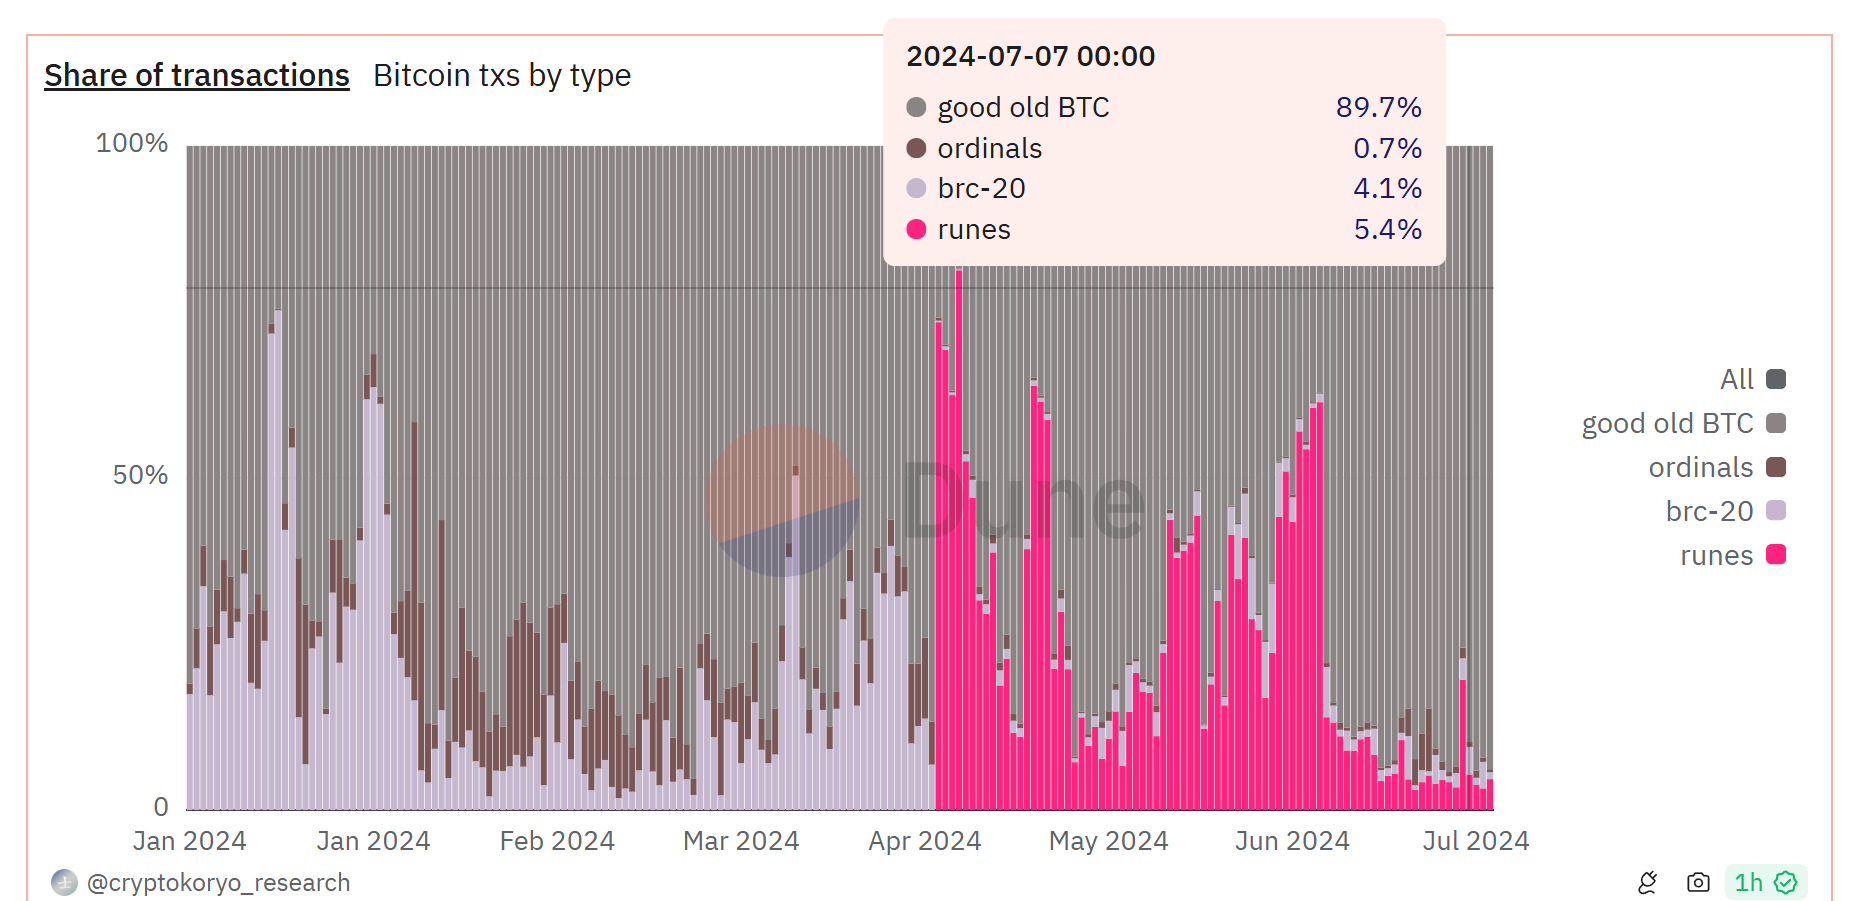Image resolution: width=1857 pixels, height=901 pixels.
Task: Click the Jun 2024 x-axis label
Action: coord(1292,841)
